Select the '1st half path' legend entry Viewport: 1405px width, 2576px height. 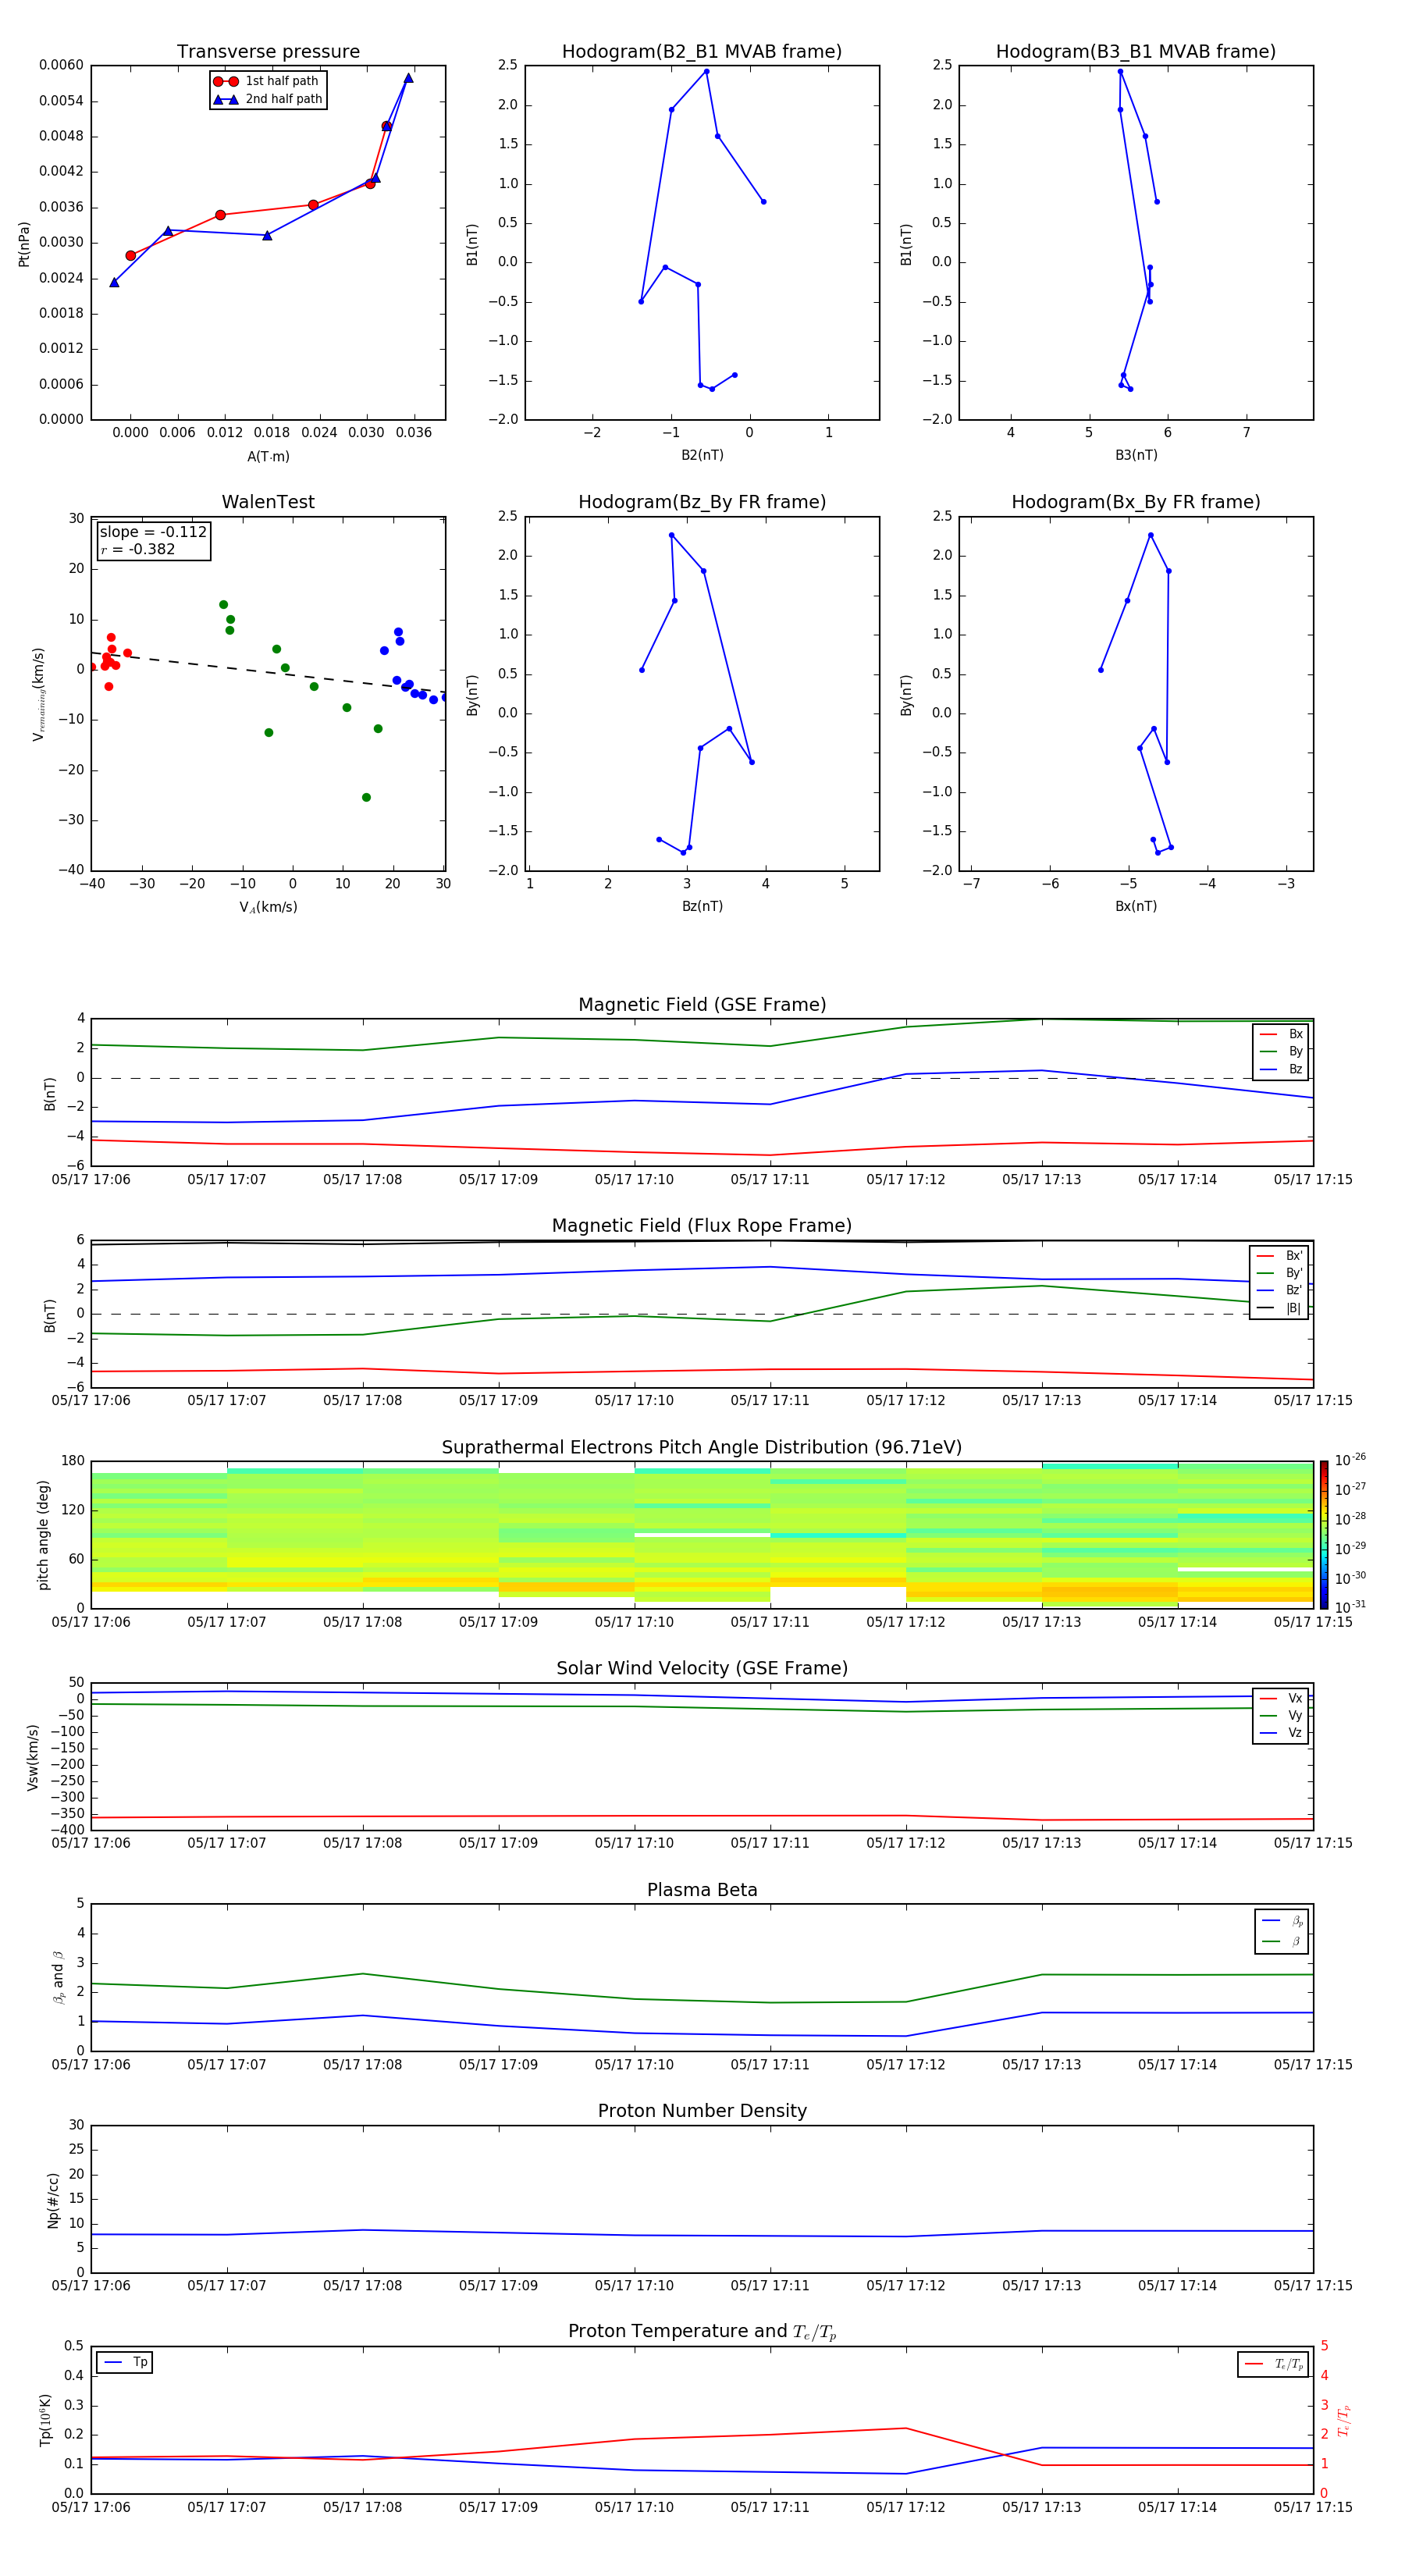267,81
